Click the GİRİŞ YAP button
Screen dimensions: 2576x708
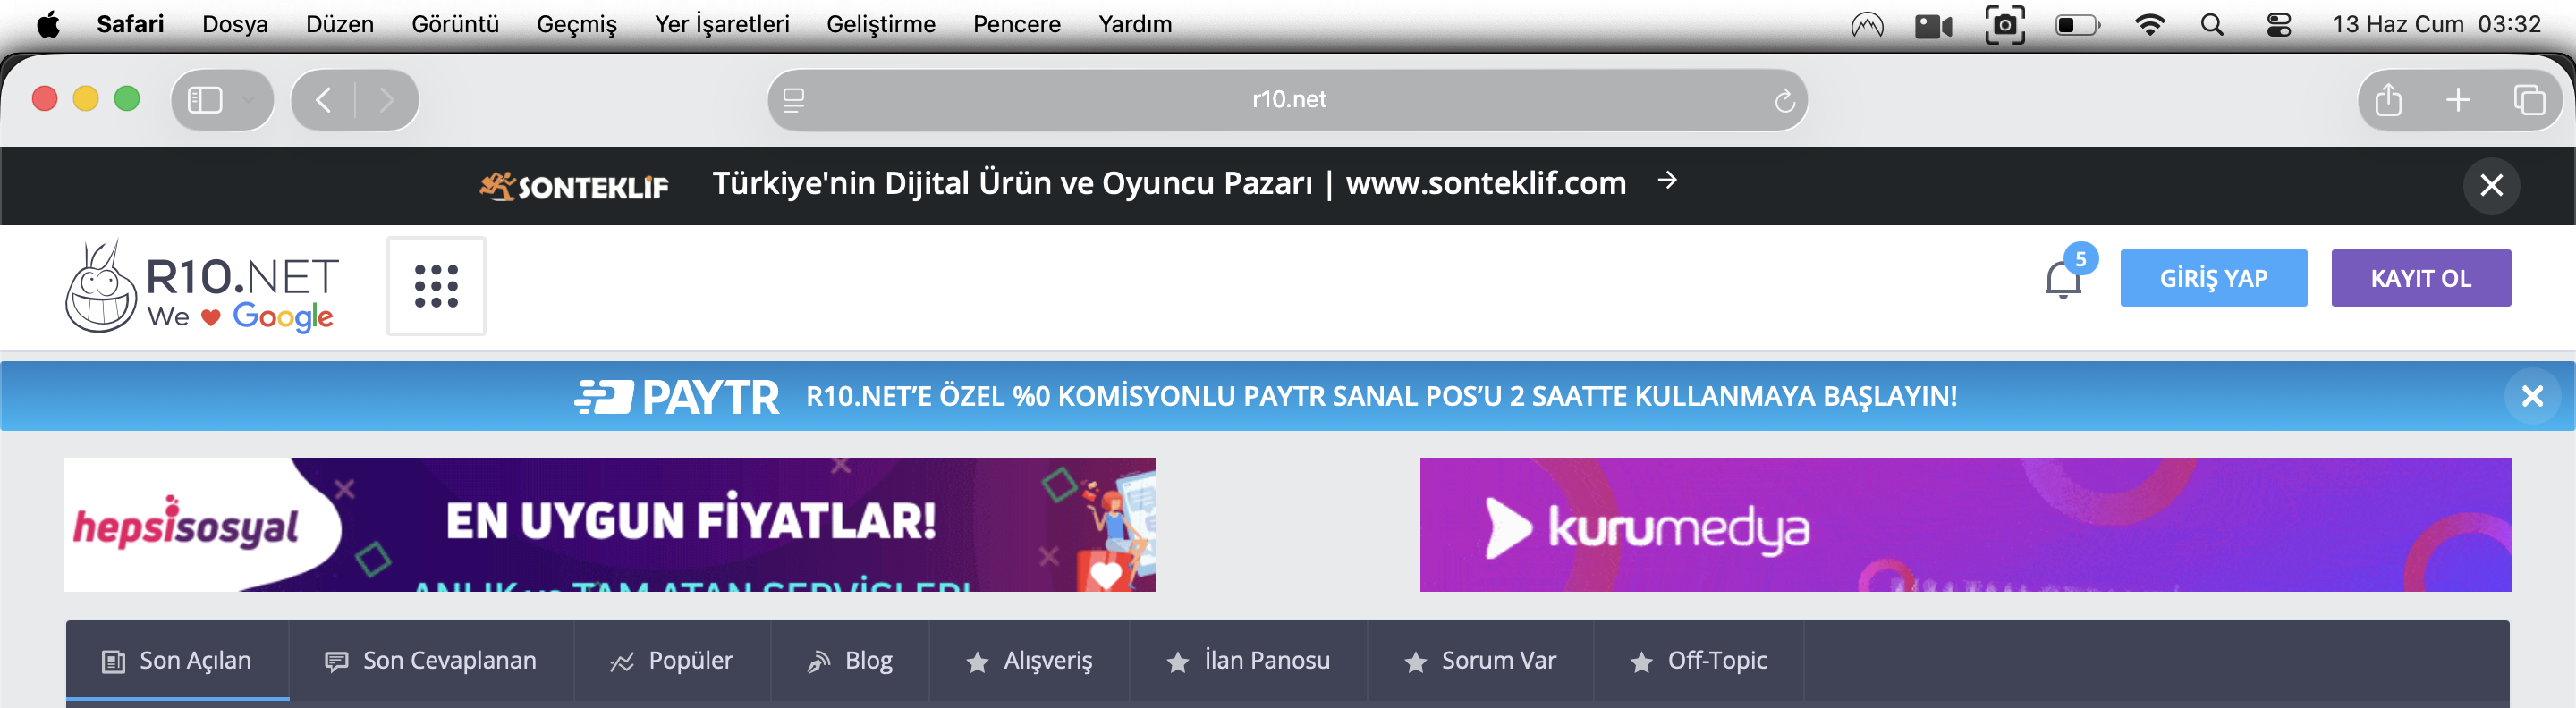coord(2213,278)
